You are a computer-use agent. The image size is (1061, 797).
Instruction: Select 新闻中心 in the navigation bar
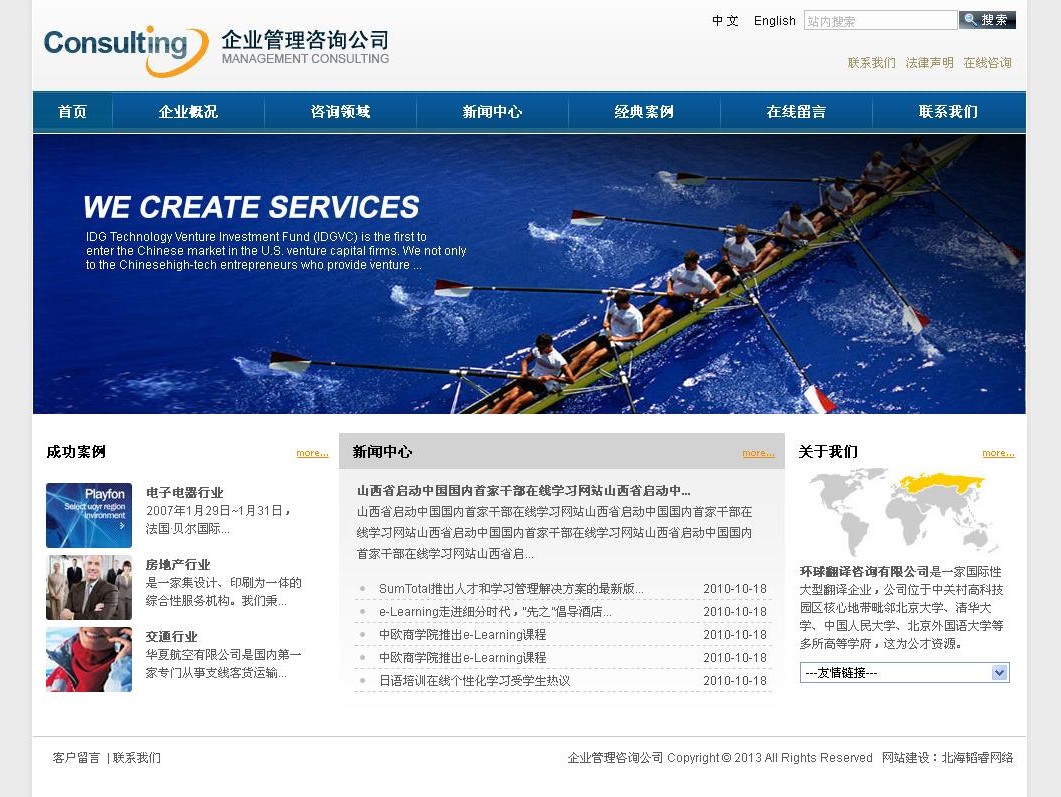click(492, 112)
